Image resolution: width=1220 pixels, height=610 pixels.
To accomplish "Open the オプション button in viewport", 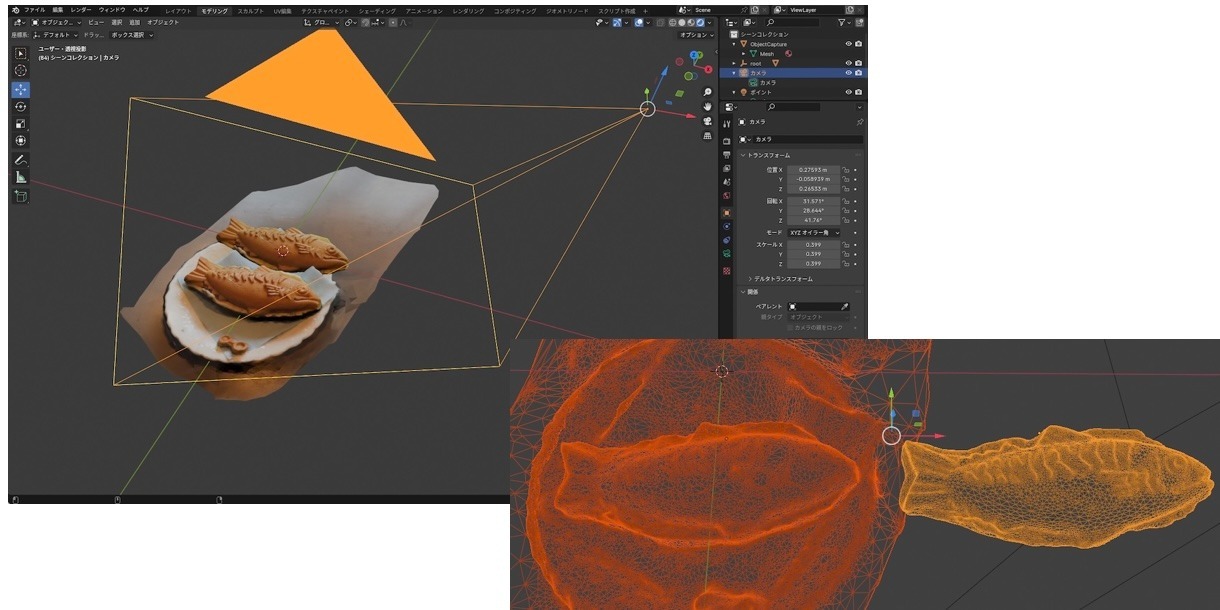I will point(693,35).
